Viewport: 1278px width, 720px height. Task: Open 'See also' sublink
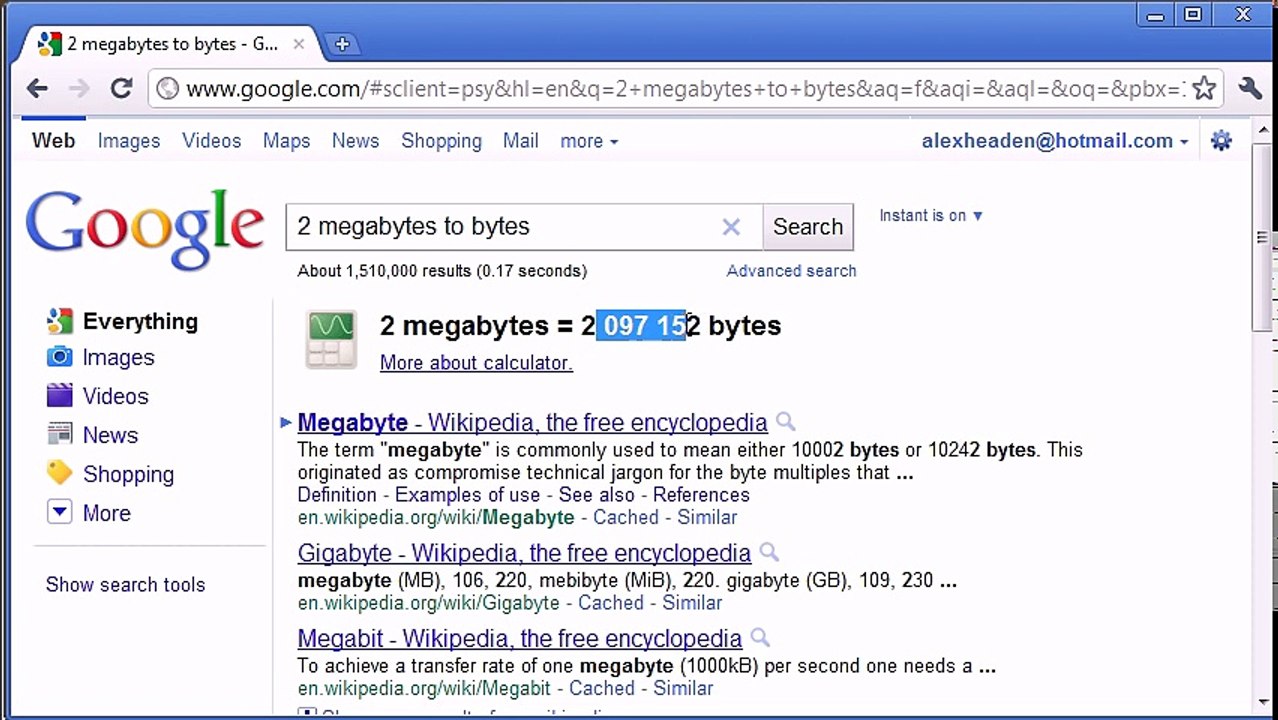tap(596, 495)
